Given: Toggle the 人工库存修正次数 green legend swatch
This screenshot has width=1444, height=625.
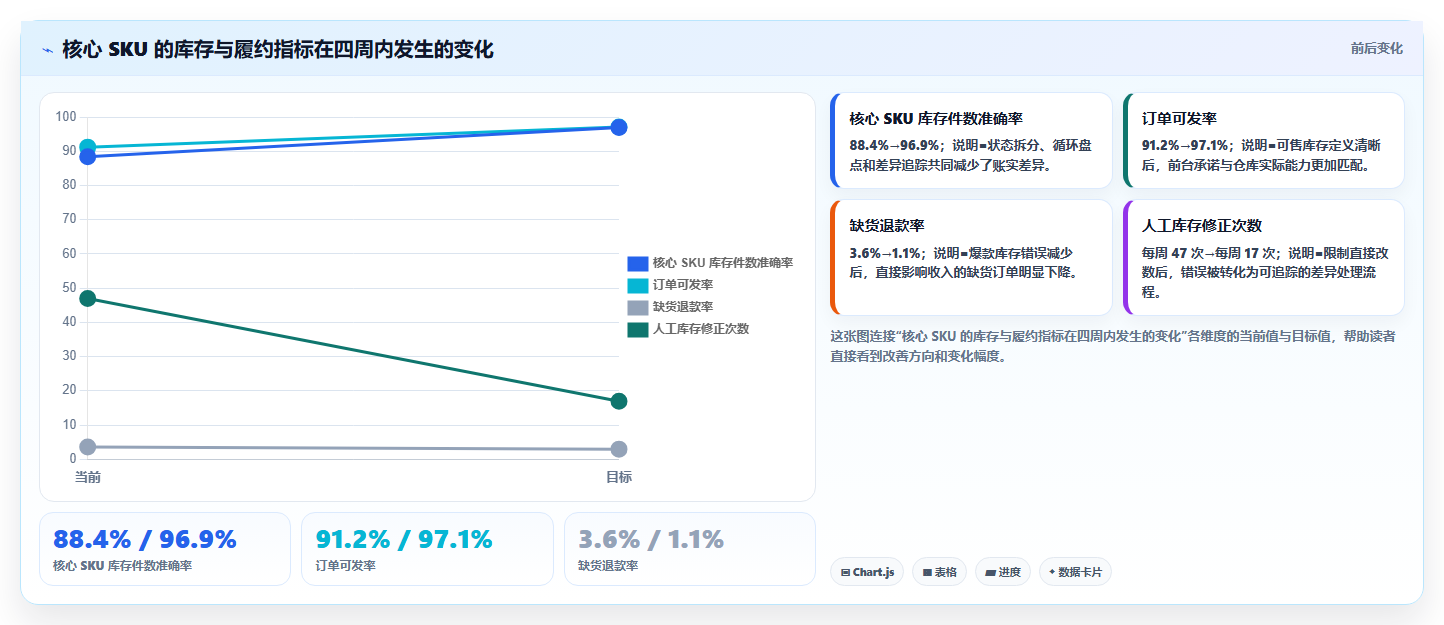Looking at the screenshot, I should pos(638,329).
